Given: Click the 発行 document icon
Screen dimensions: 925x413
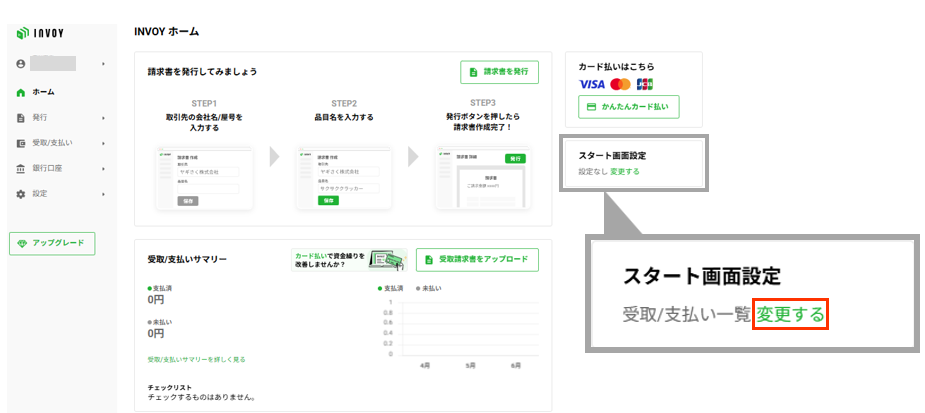Looking at the screenshot, I should click(x=21, y=118).
